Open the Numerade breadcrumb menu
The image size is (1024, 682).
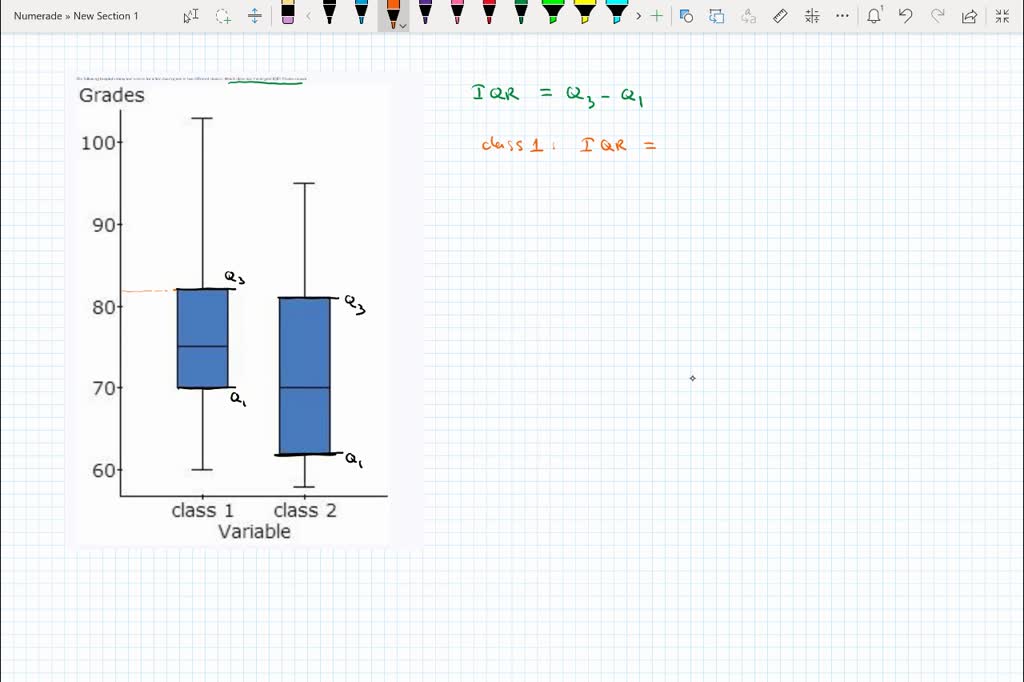38,15
